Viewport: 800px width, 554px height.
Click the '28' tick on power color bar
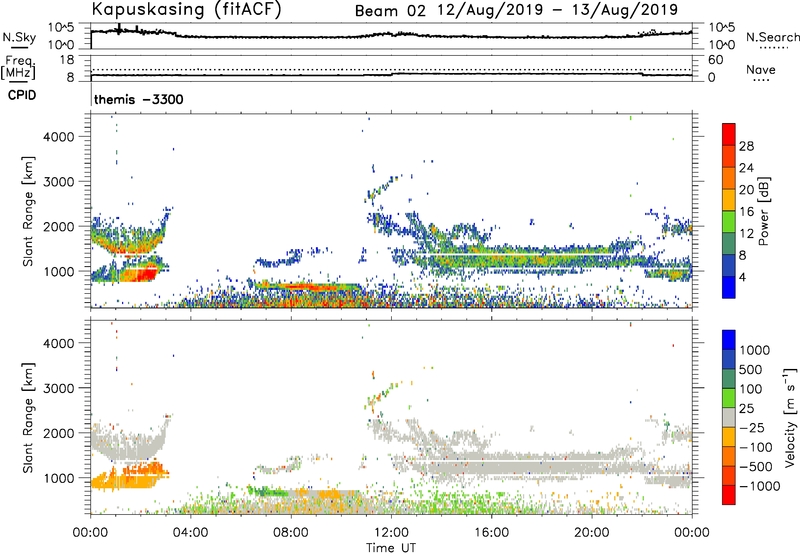click(x=746, y=146)
